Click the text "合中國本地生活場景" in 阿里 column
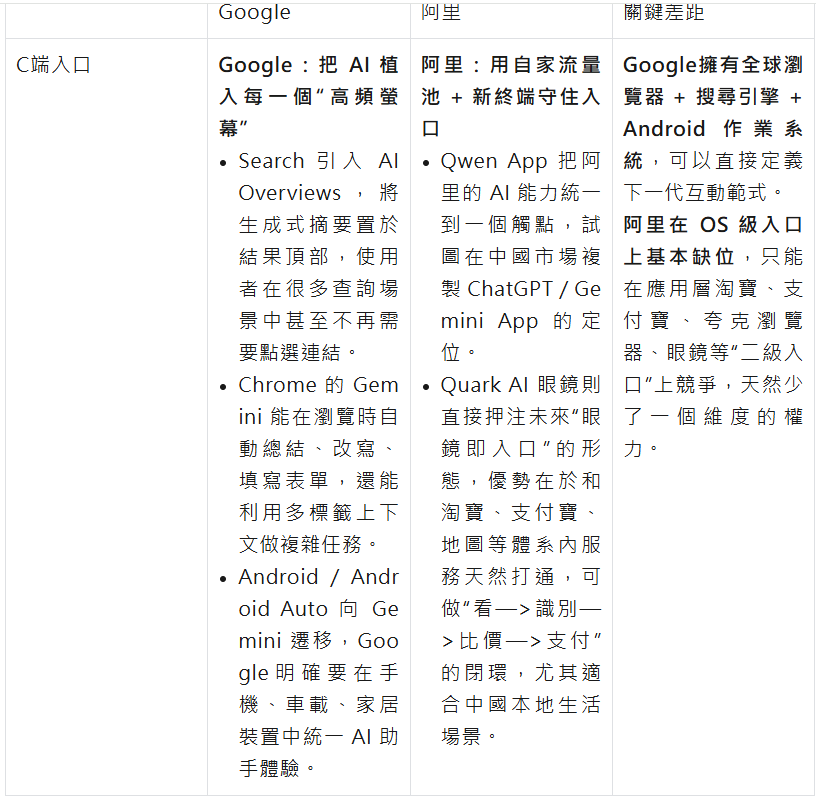 coord(520,704)
